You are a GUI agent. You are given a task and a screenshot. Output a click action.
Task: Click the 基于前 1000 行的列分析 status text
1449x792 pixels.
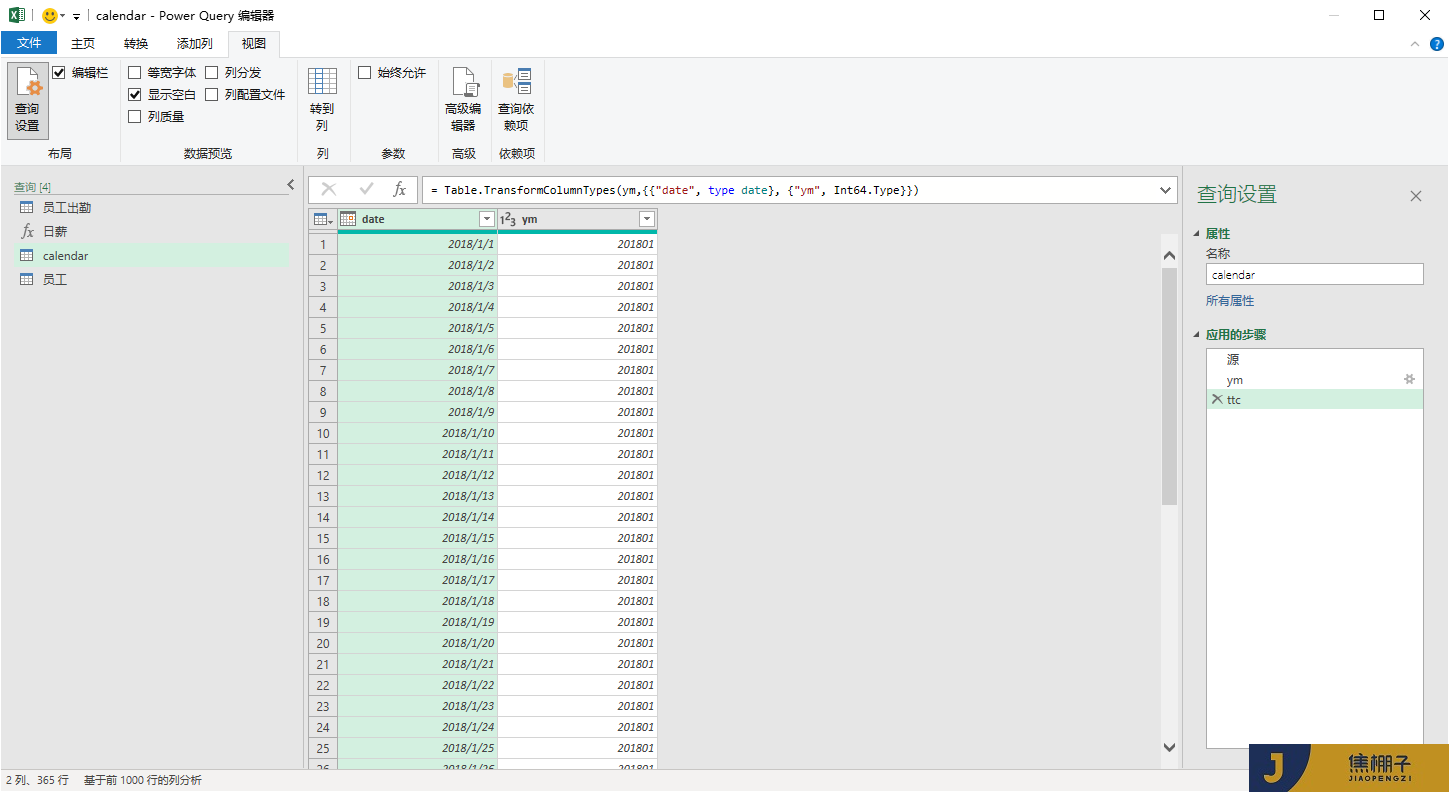click(x=142, y=780)
